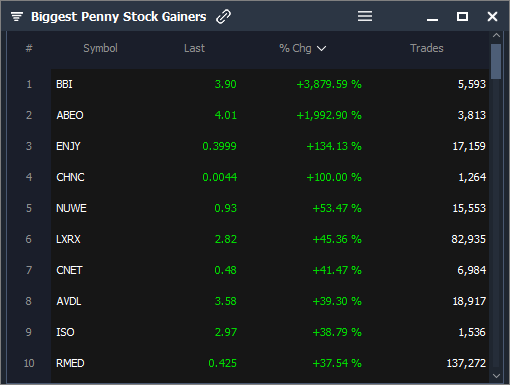Close the Biggest Penny Stock Gainers window
The height and width of the screenshot is (385, 510).
coord(492,17)
